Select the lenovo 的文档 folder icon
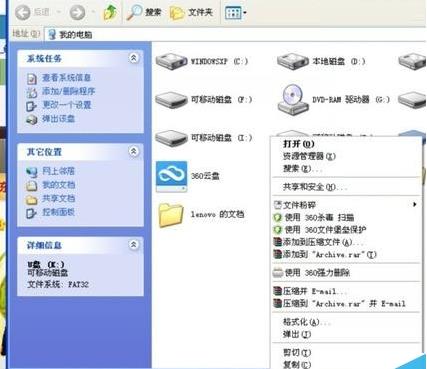The image size is (427, 369). (171, 215)
